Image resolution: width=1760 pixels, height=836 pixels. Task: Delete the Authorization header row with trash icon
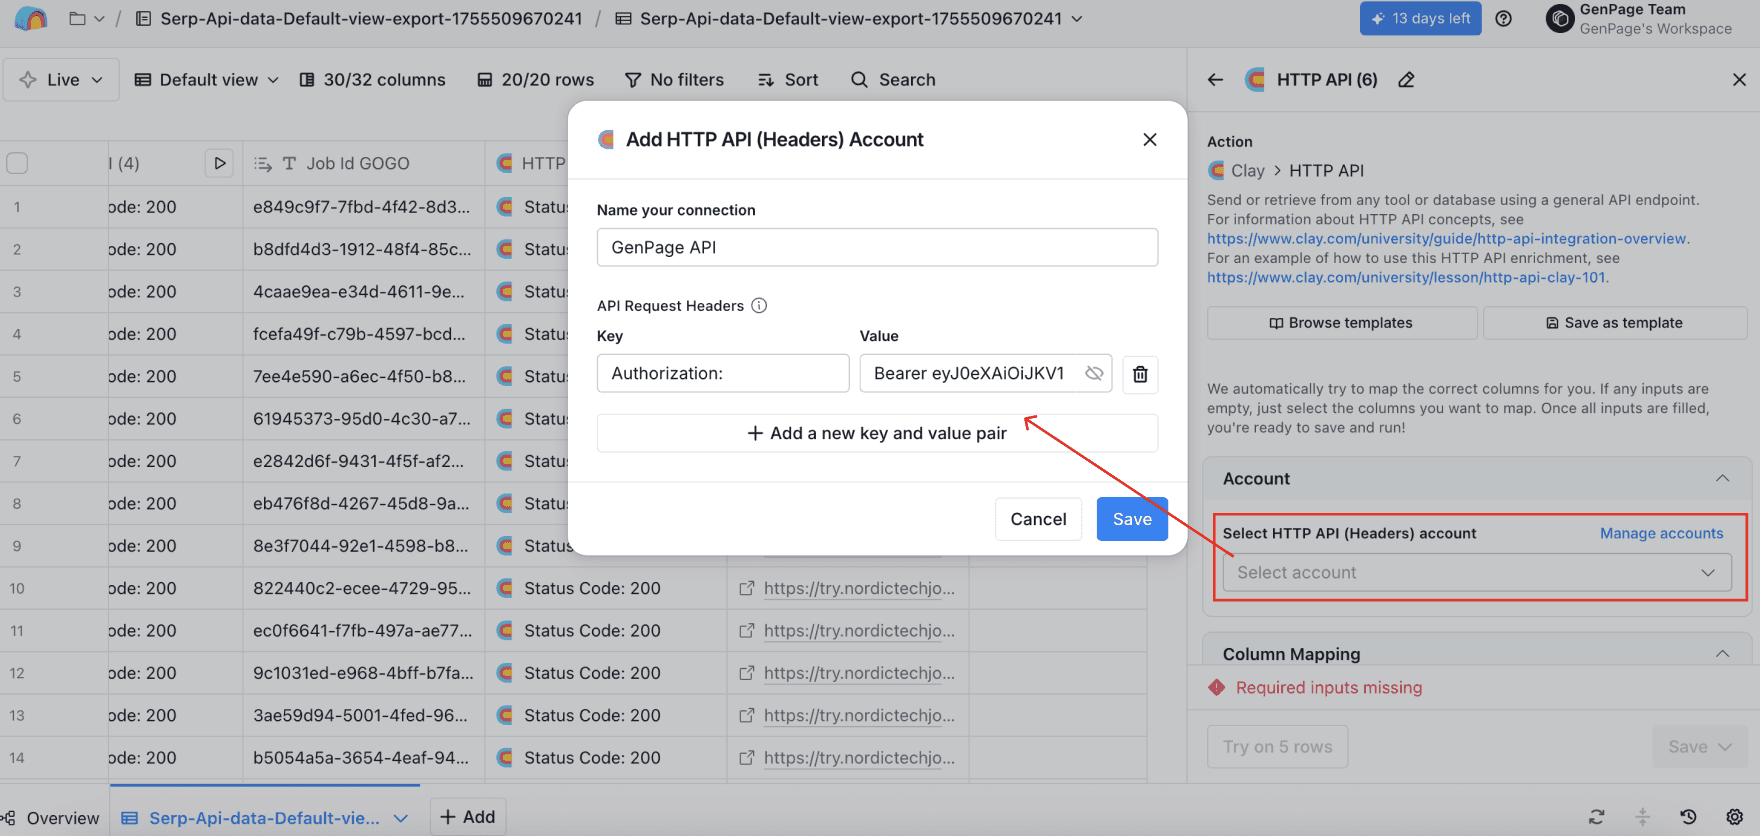[1140, 374]
